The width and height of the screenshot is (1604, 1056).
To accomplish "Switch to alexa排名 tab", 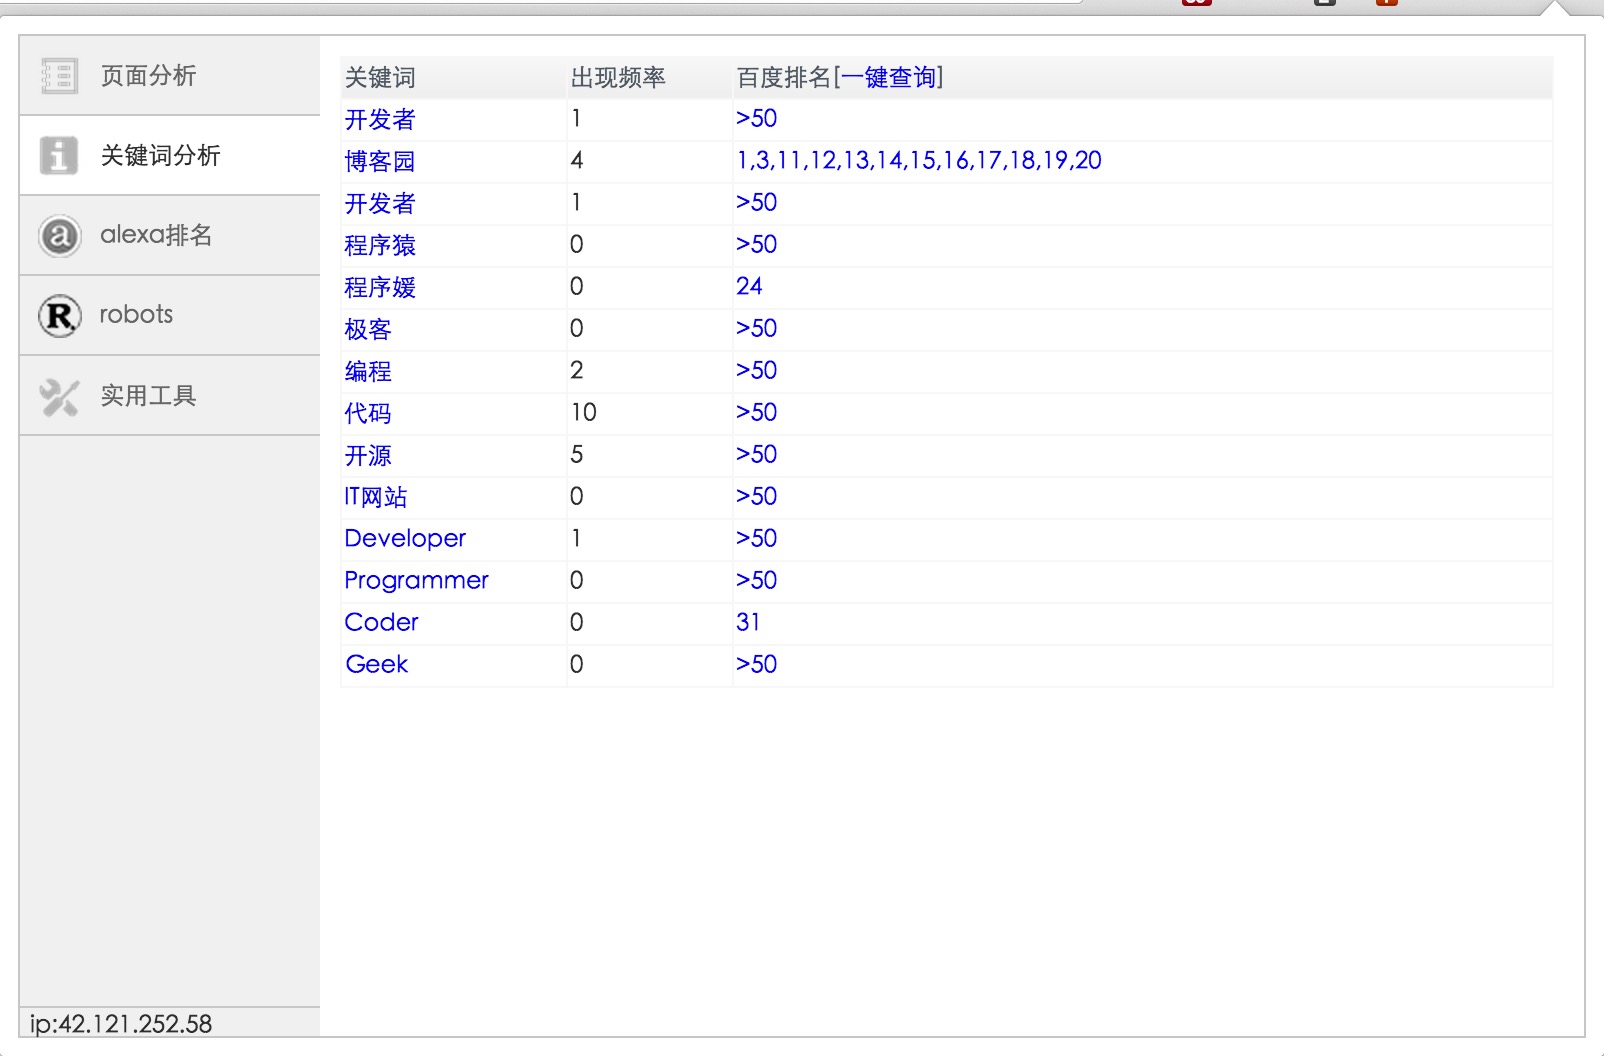I will (170, 235).
